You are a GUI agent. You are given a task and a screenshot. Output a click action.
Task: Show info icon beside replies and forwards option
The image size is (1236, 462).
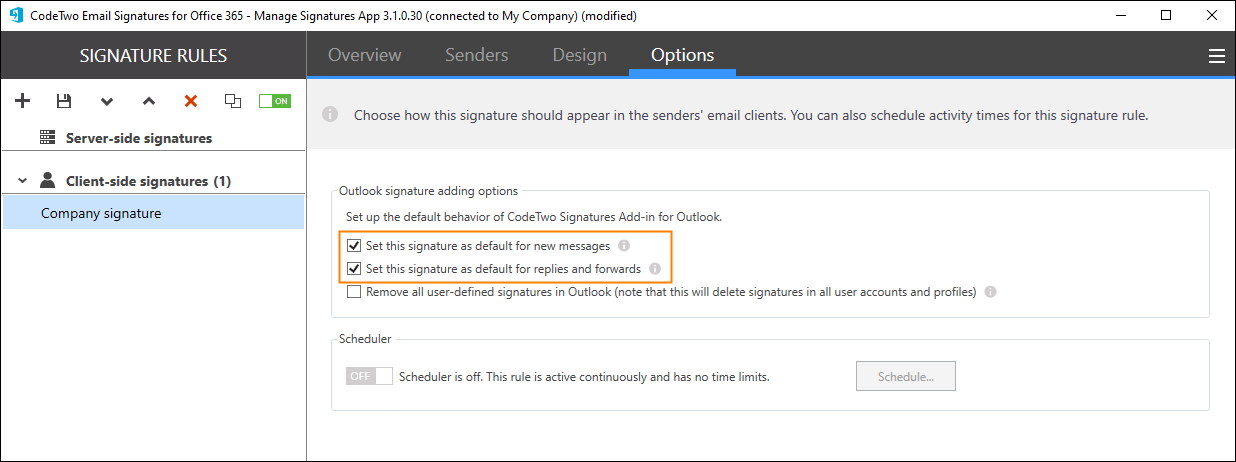coord(655,269)
